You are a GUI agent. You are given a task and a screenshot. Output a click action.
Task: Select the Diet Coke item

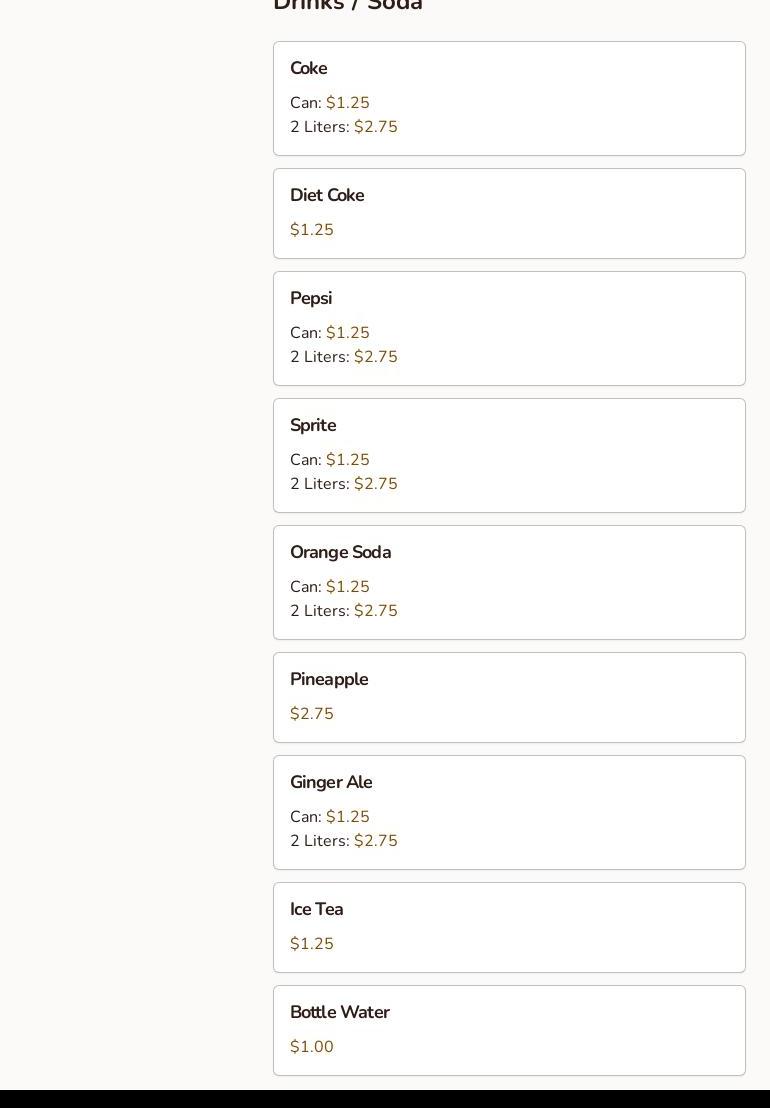click(509, 213)
